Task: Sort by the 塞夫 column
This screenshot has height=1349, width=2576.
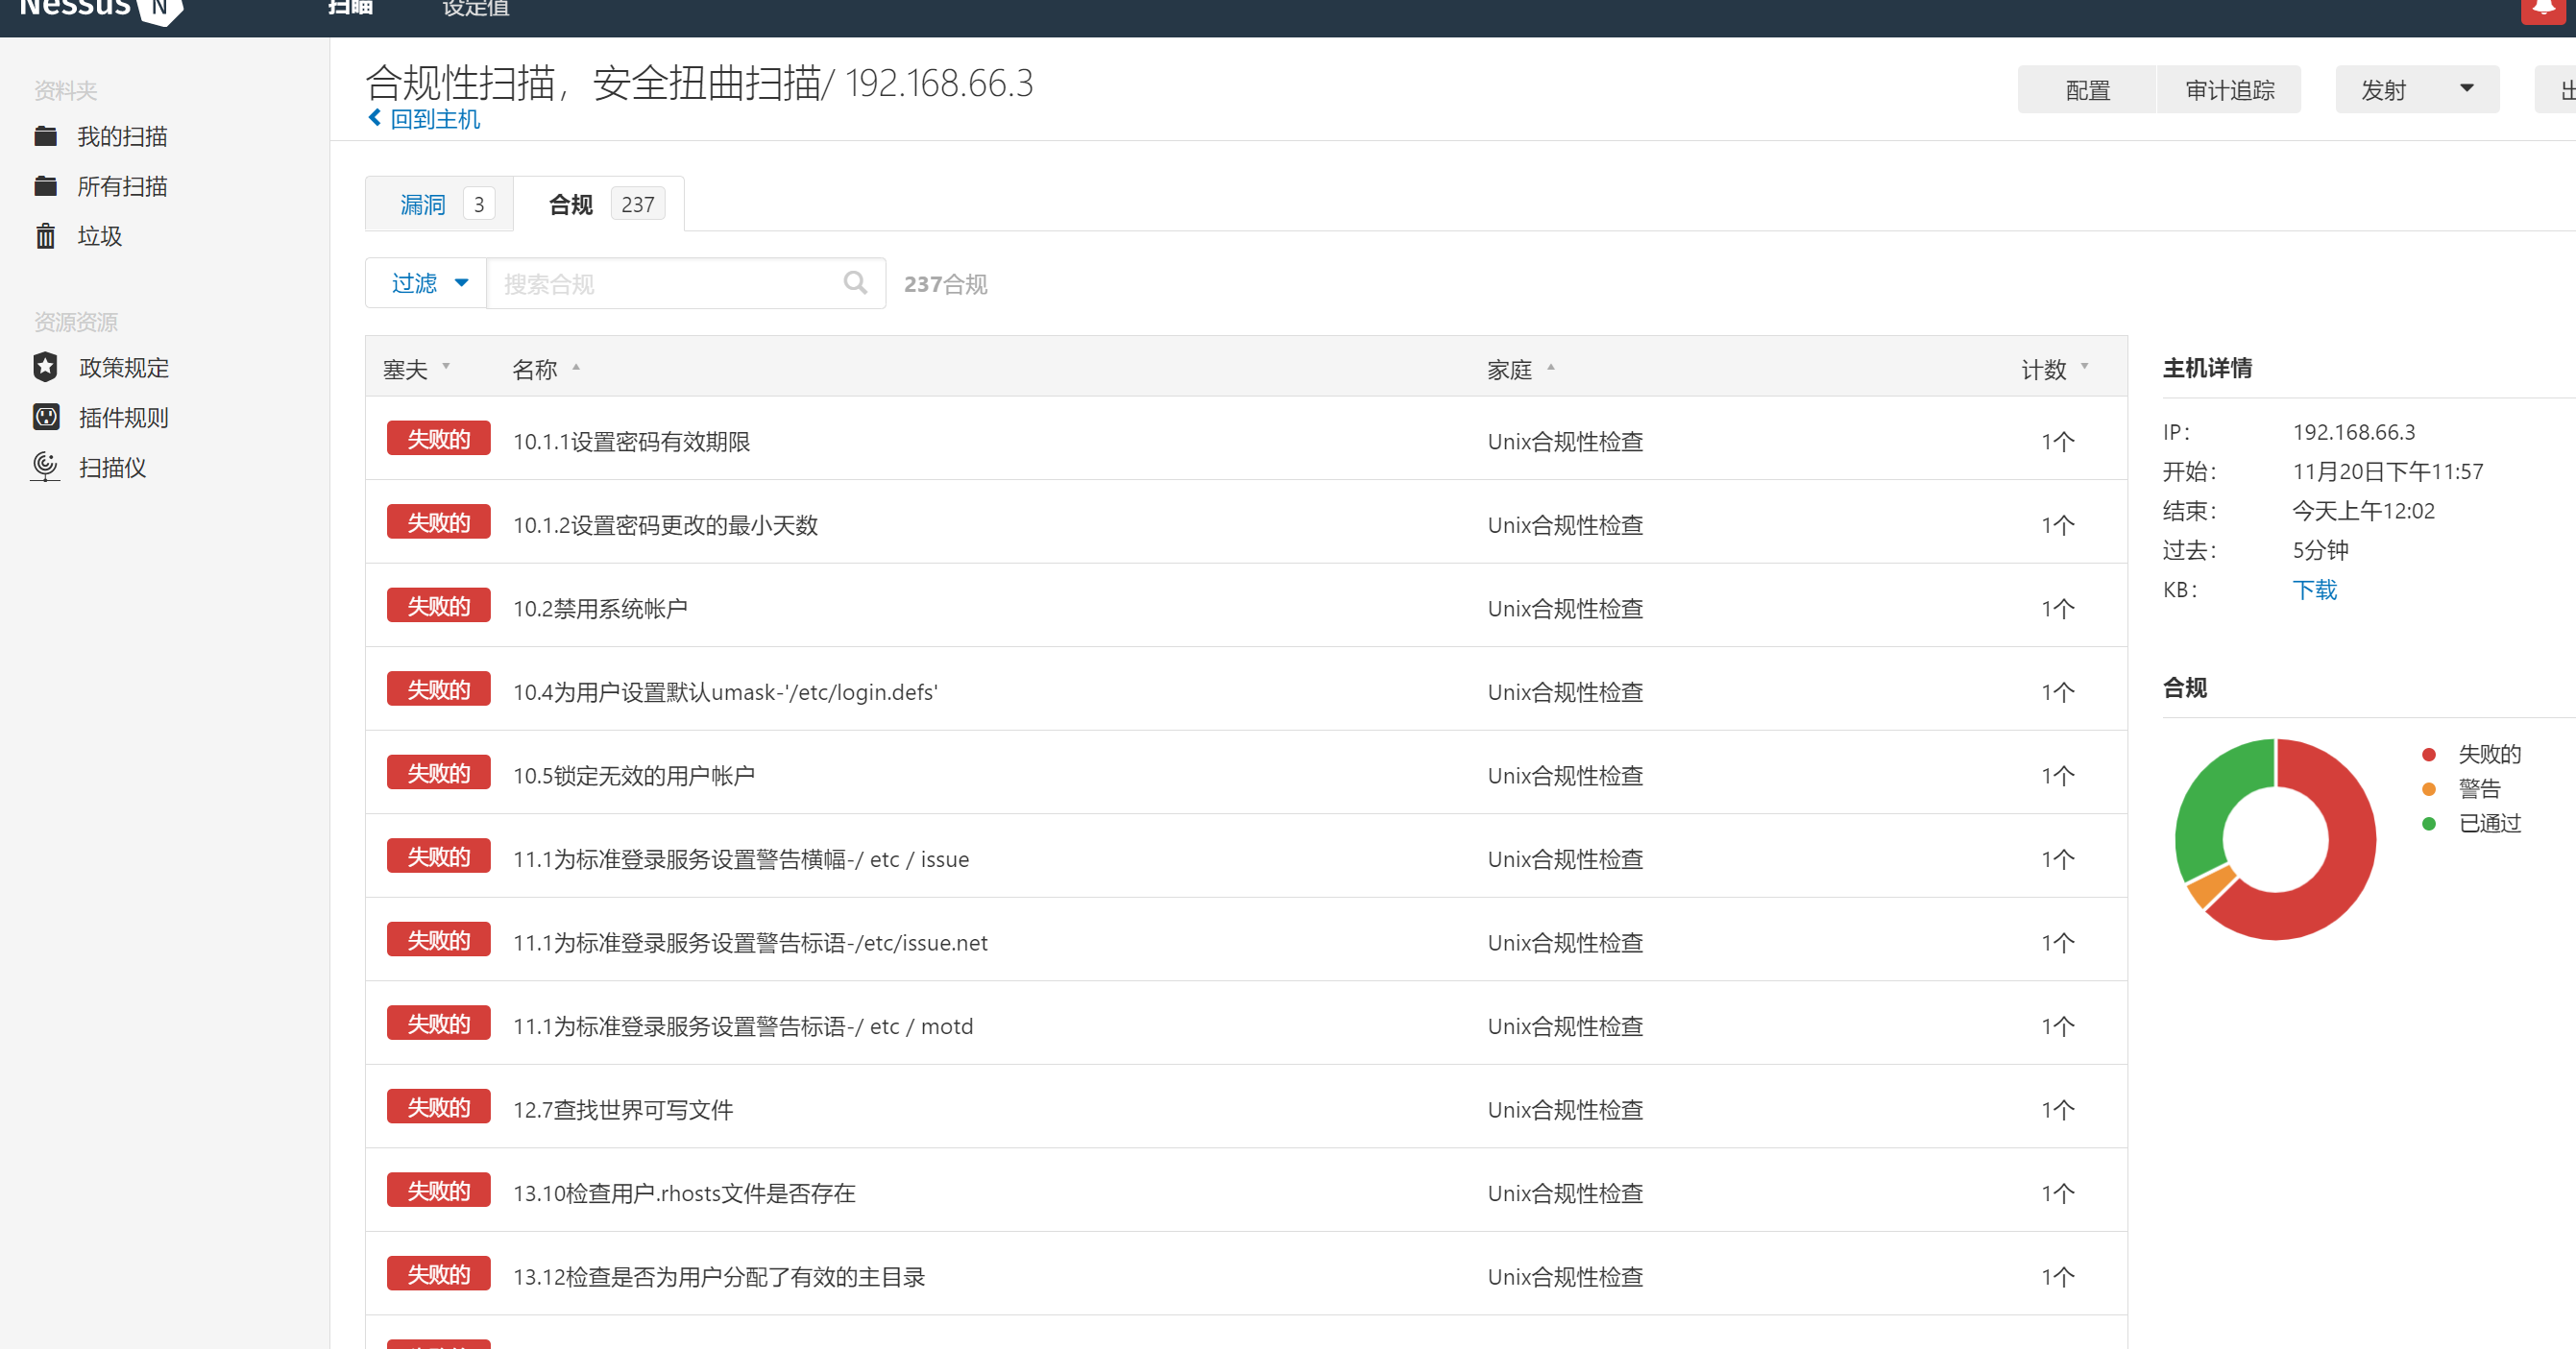Action: tap(416, 369)
